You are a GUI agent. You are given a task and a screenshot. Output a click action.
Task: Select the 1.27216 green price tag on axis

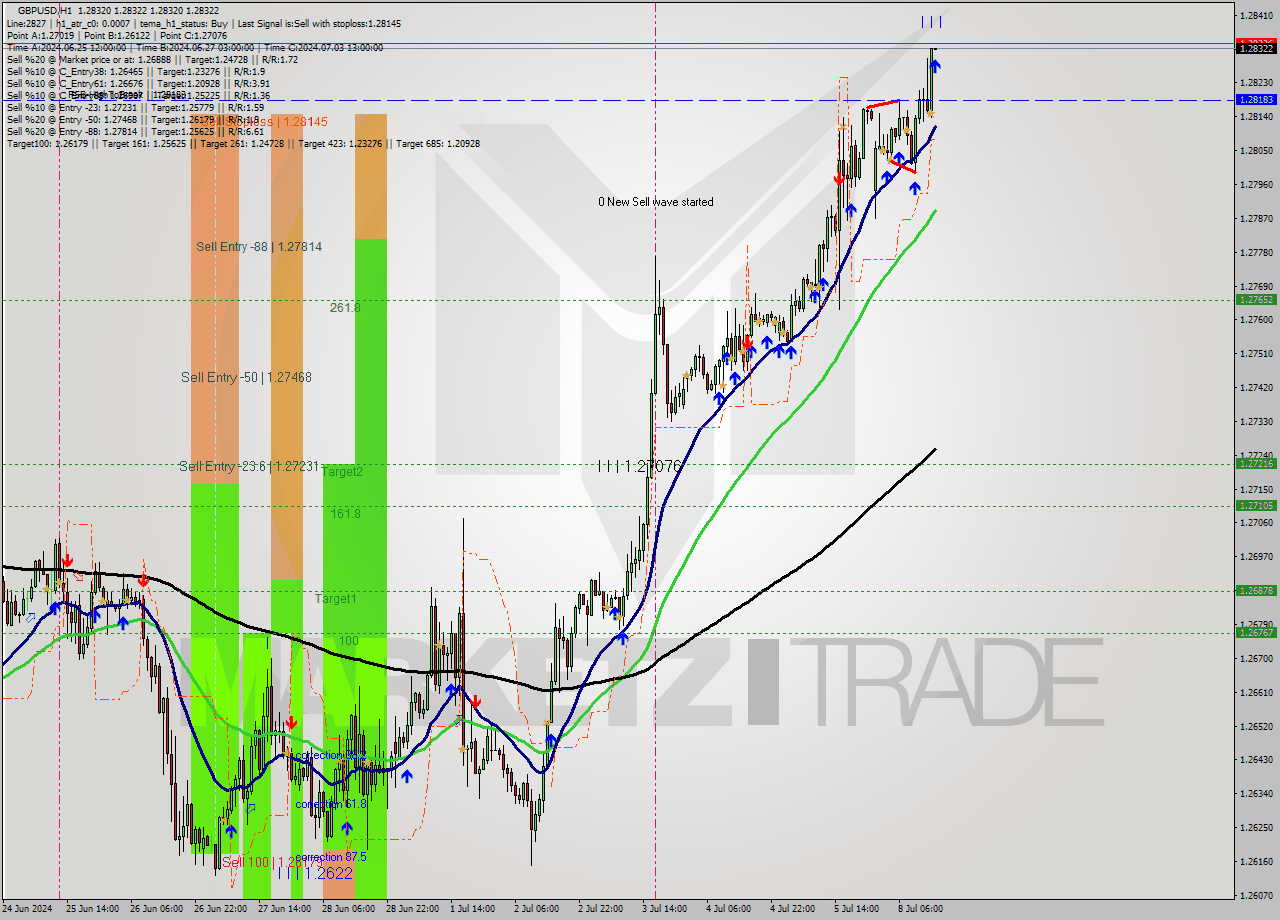[1256, 463]
